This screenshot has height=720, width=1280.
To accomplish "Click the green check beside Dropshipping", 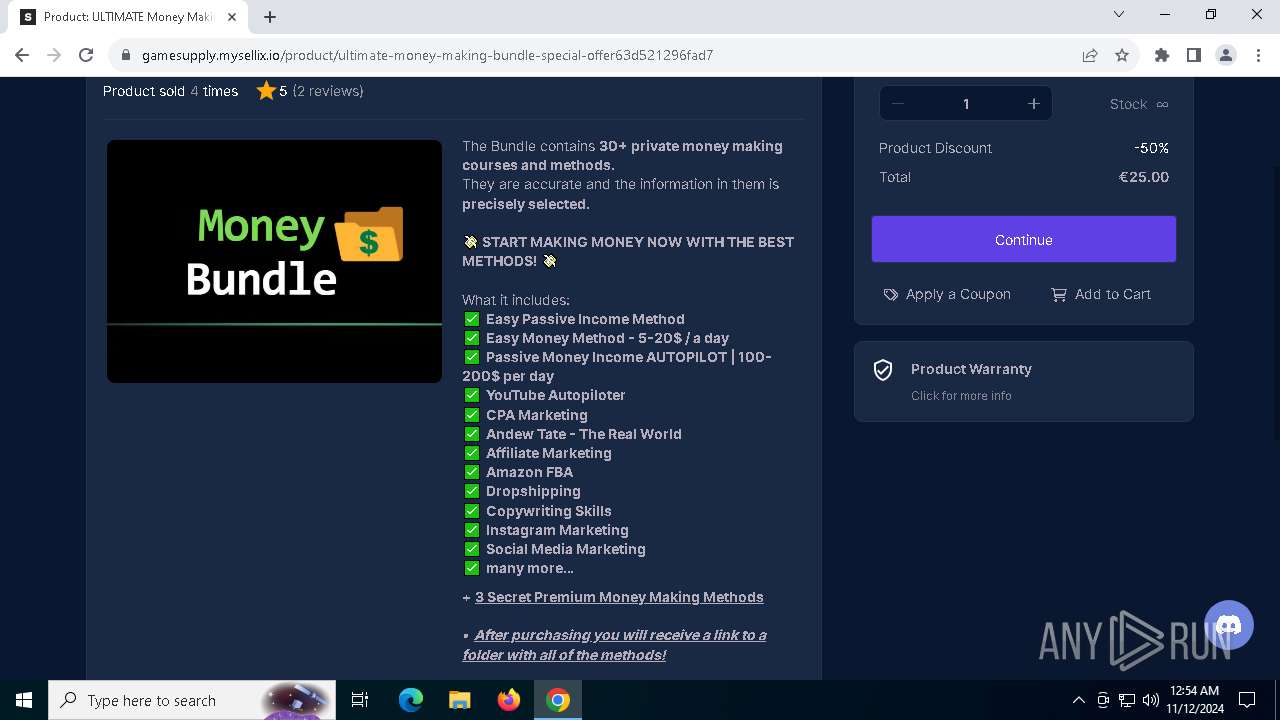I will pos(472,491).
